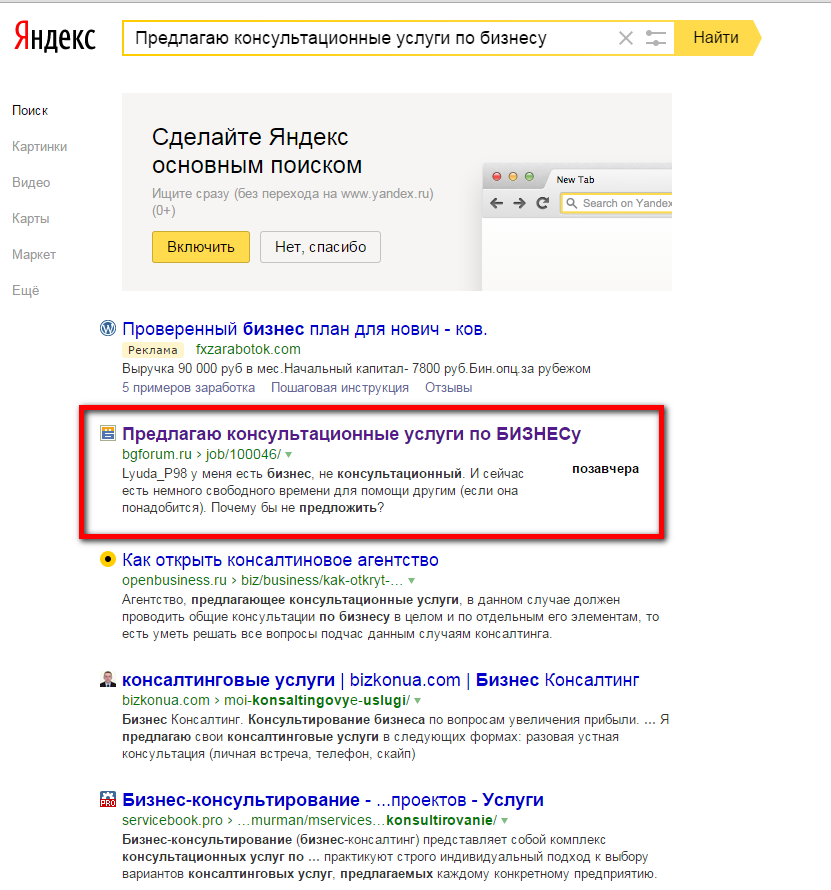Open the 5 примеров заработка sitelink

(x=188, y=388)
